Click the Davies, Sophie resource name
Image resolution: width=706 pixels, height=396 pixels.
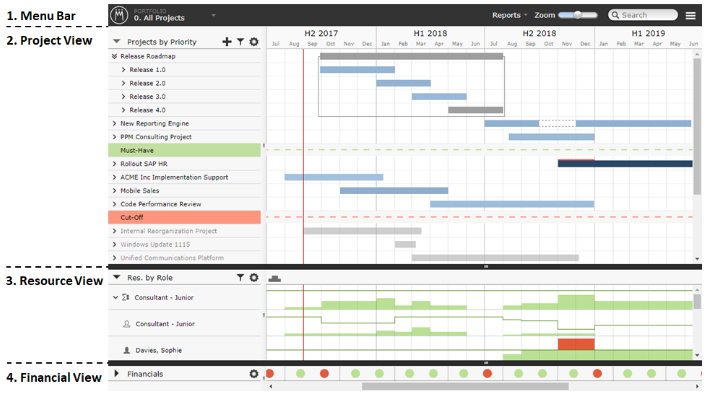click(x=158, y=350)
